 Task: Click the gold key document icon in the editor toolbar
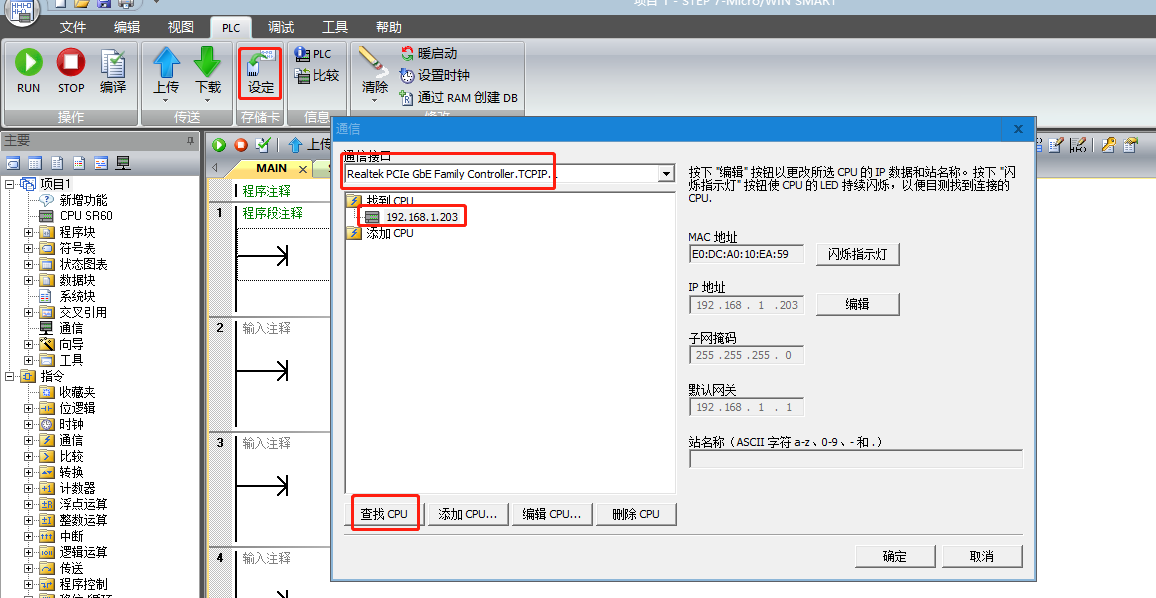[1108, 145]
